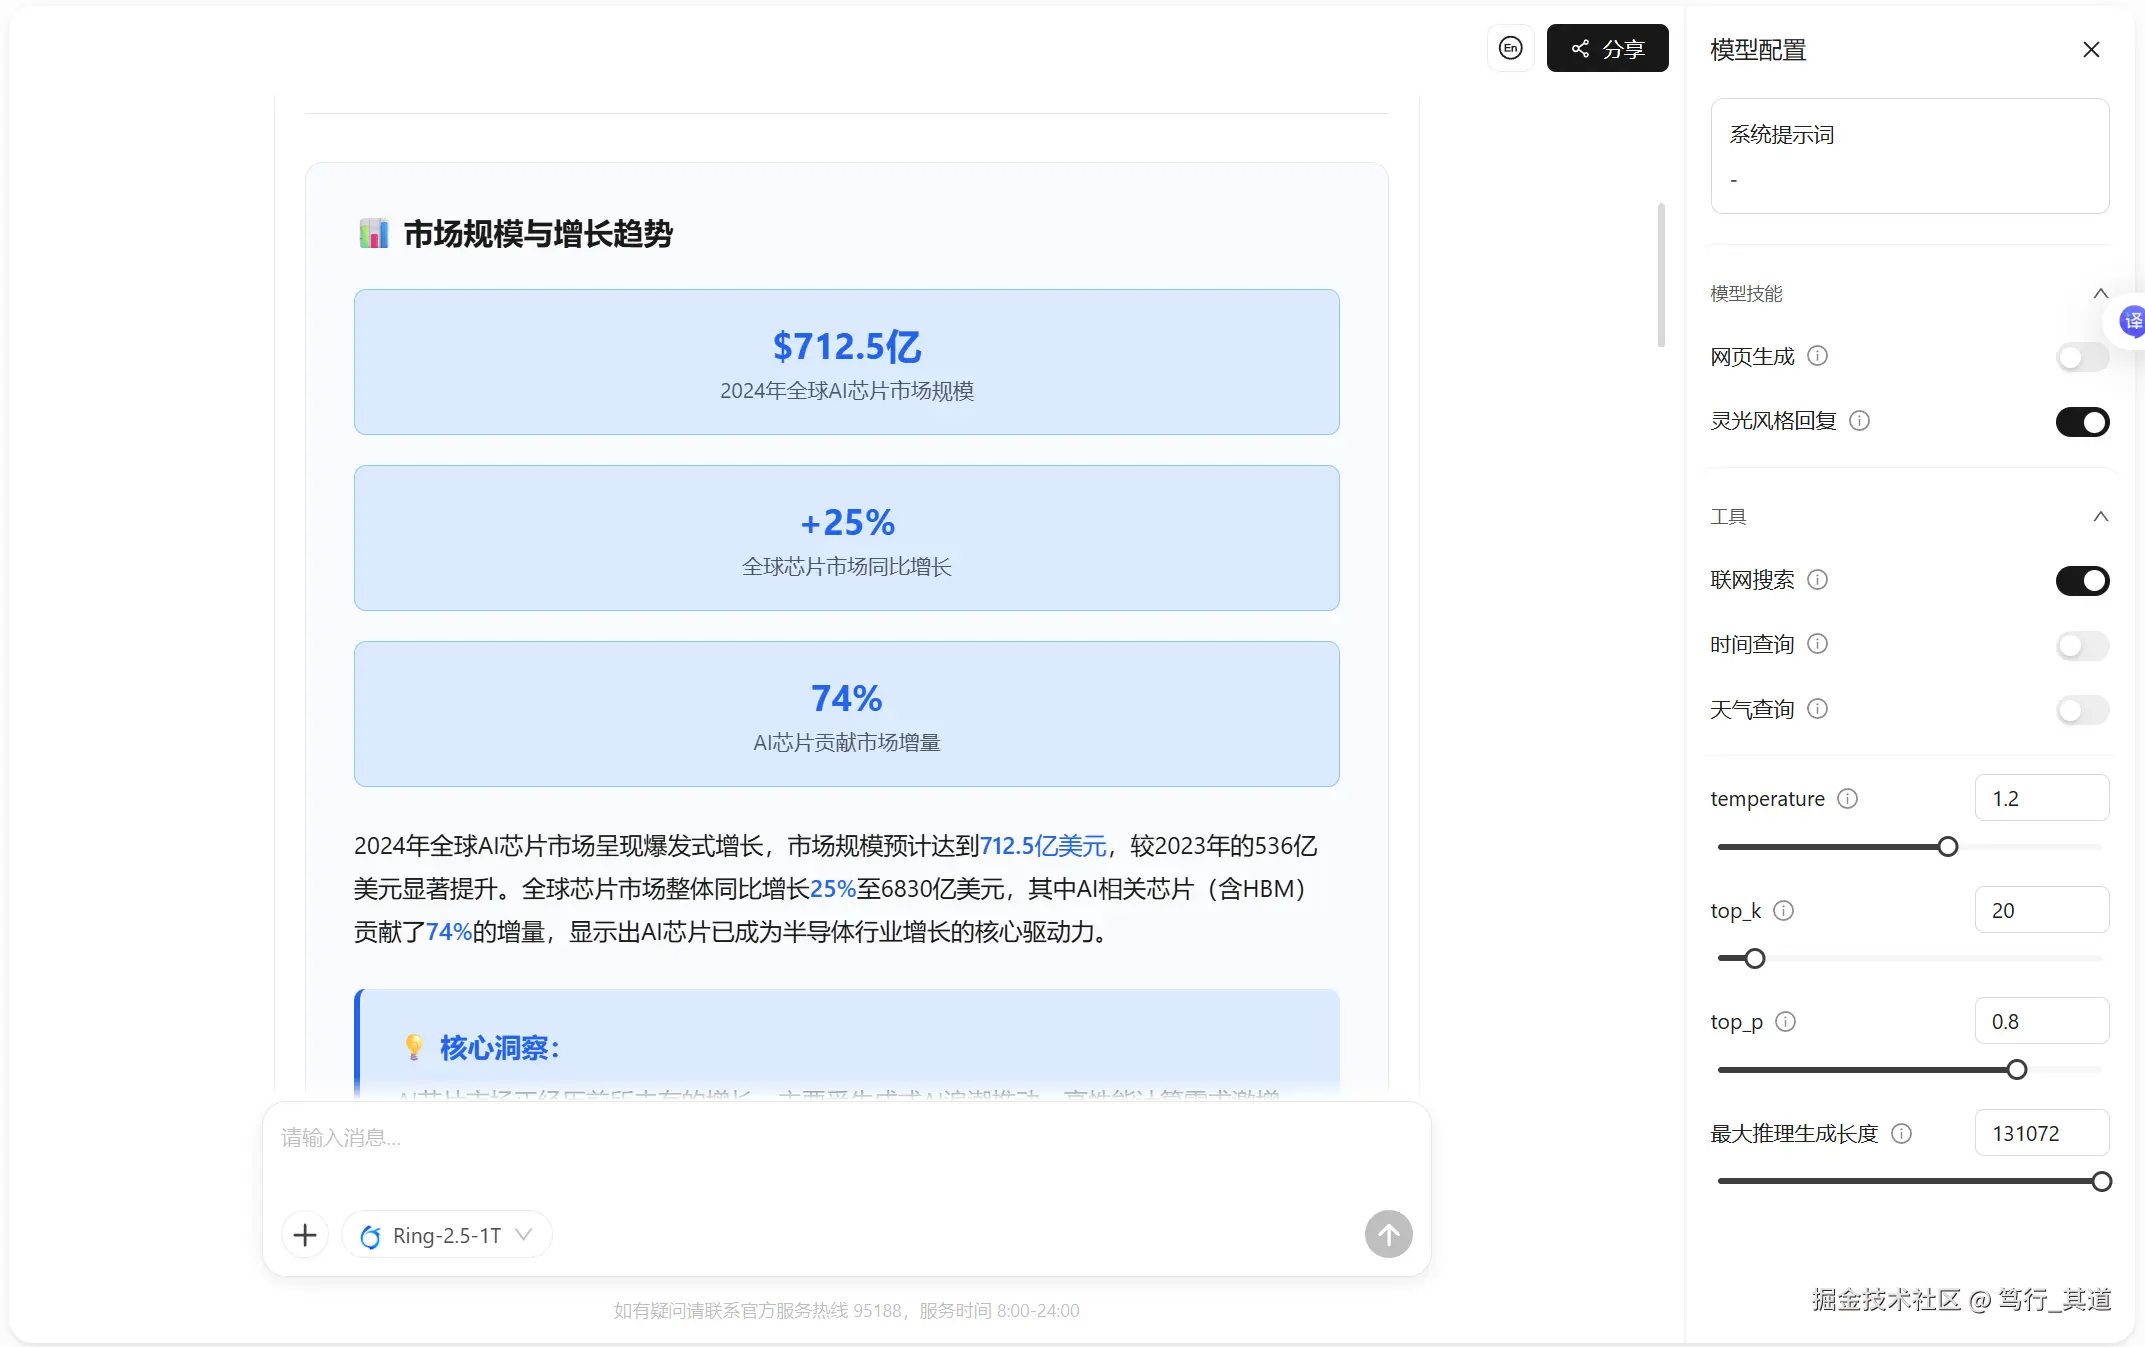Image resolution: width=2145 pixels, height=1347 pixels.
Task: Click the info icon next to temperature
Action: tap(1848, 799)
